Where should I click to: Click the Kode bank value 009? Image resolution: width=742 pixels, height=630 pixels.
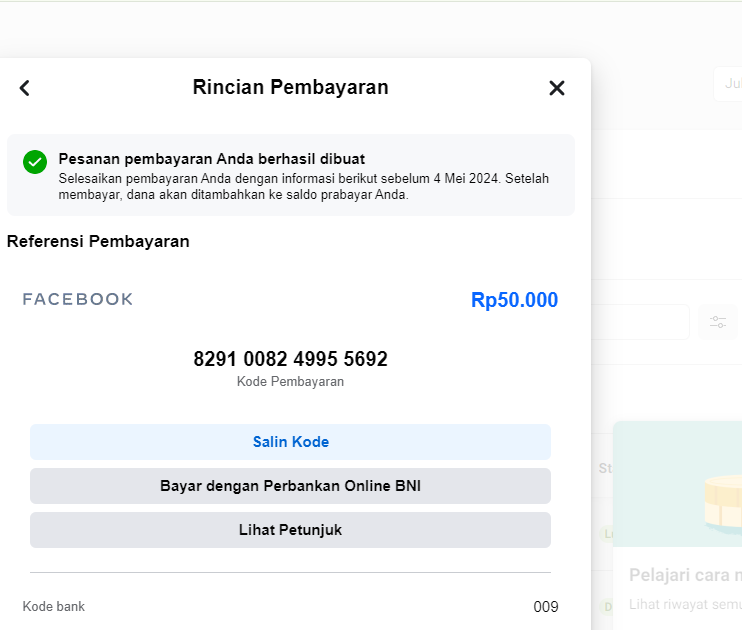pyautogui.click(x=546, y=607)
